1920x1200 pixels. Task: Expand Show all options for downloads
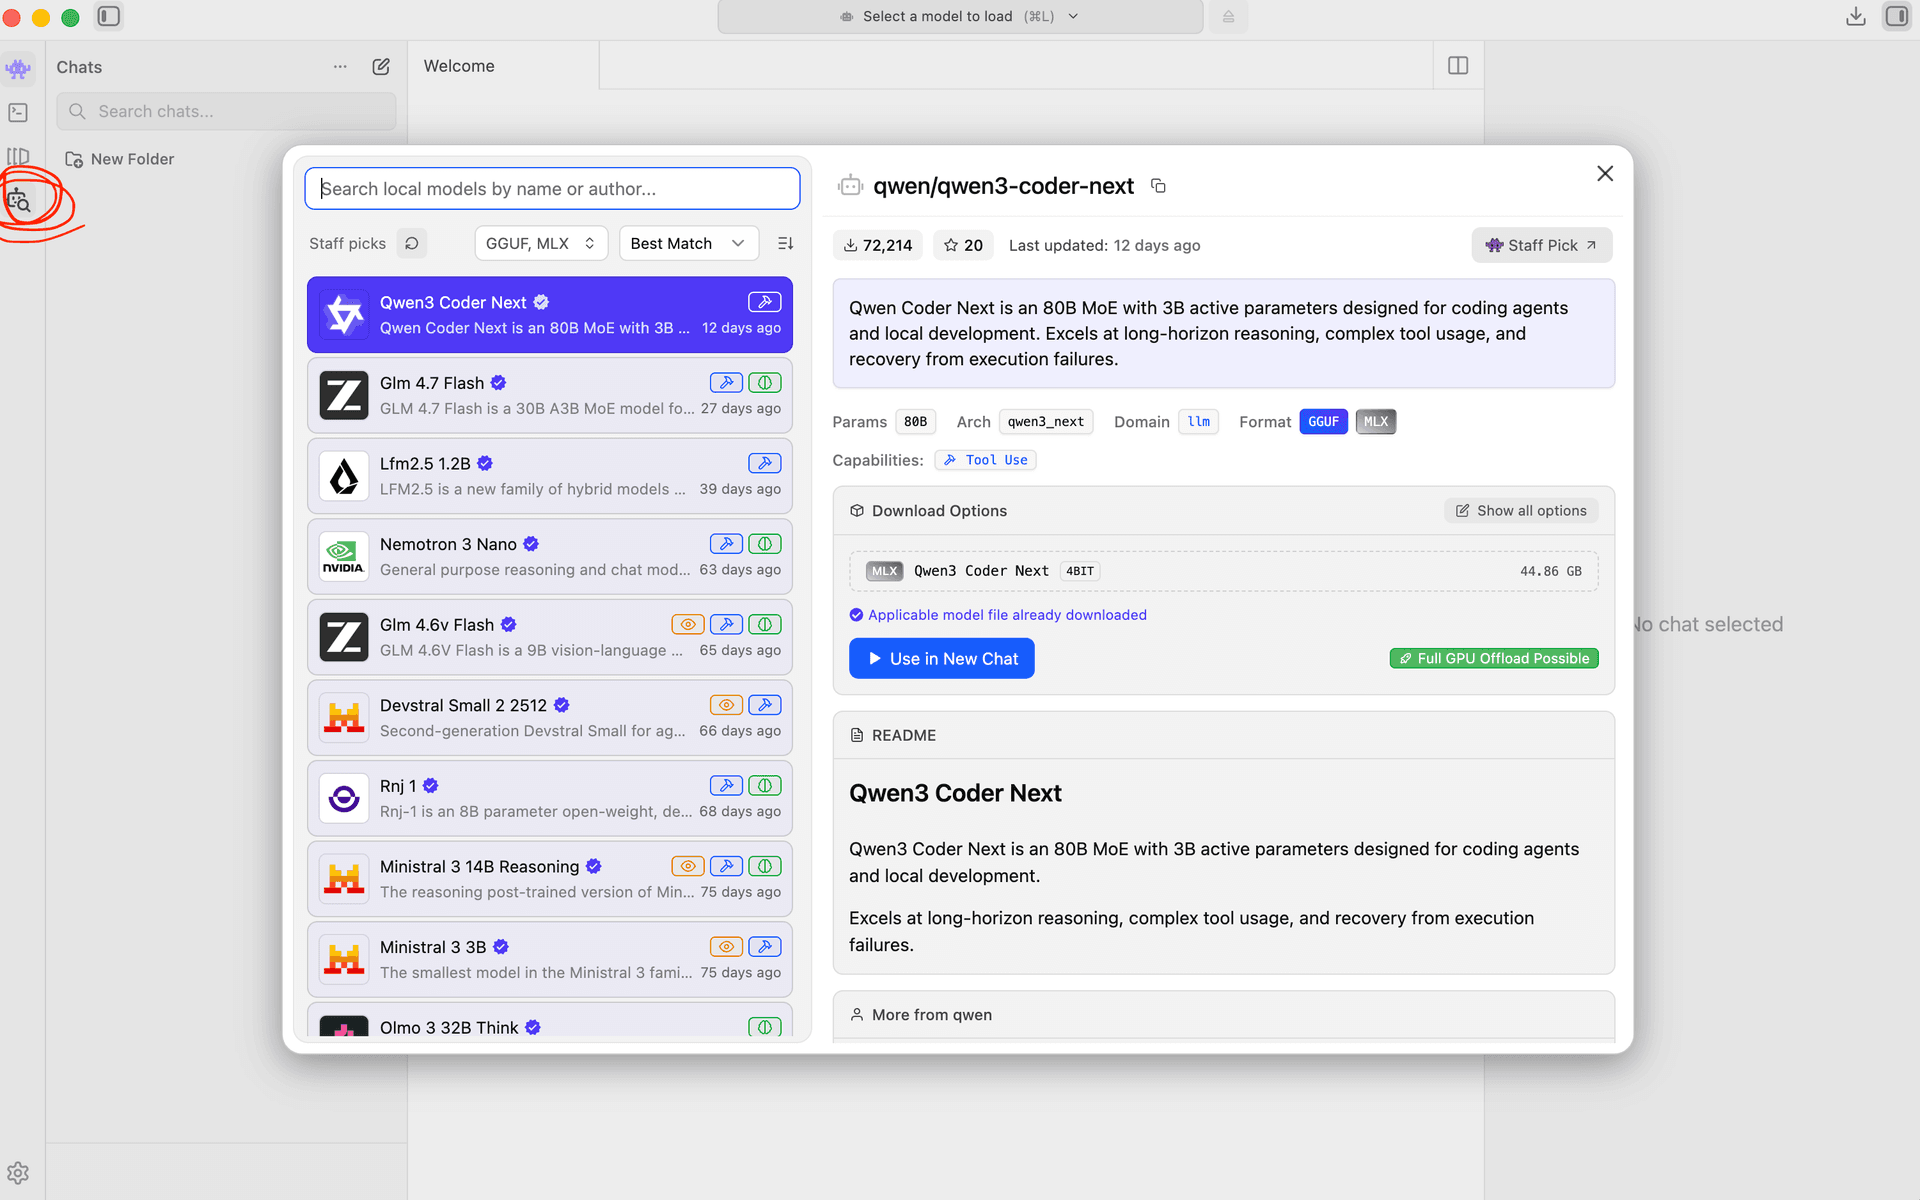pyautogui.click(x=1521, y=511)
